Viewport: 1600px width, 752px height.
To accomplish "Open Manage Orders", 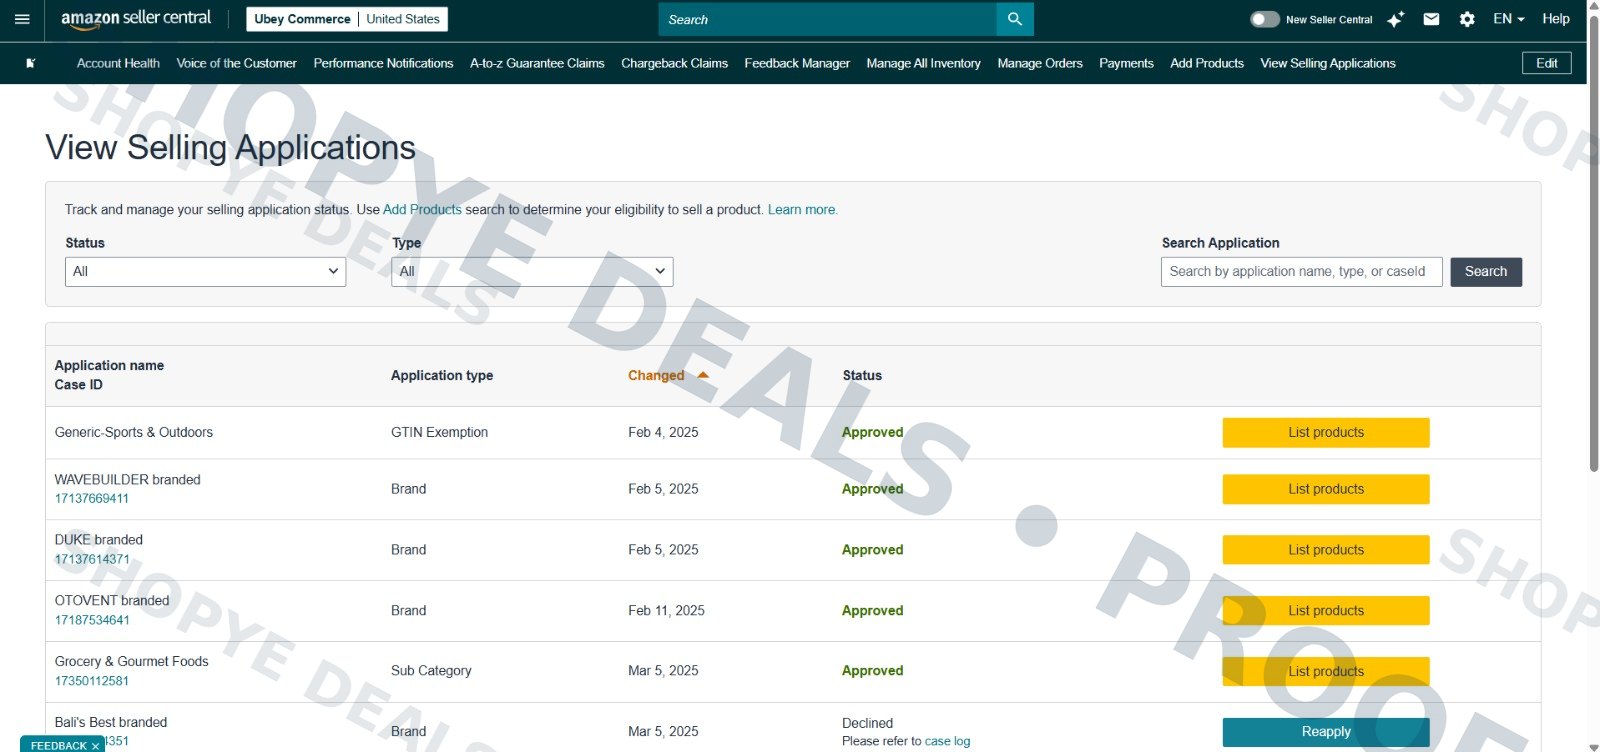I will tap(1040, 63).
